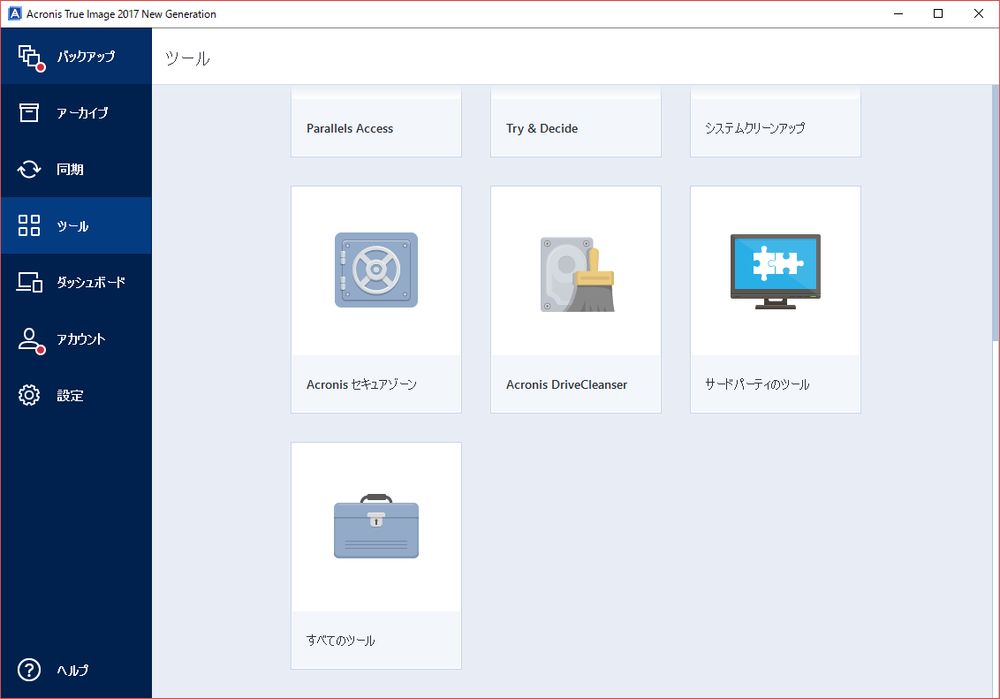Open Acronis セキュアゾーン via the safe icon
Image resolution: width=1000 pixels, height=699 pixels.
375,270
